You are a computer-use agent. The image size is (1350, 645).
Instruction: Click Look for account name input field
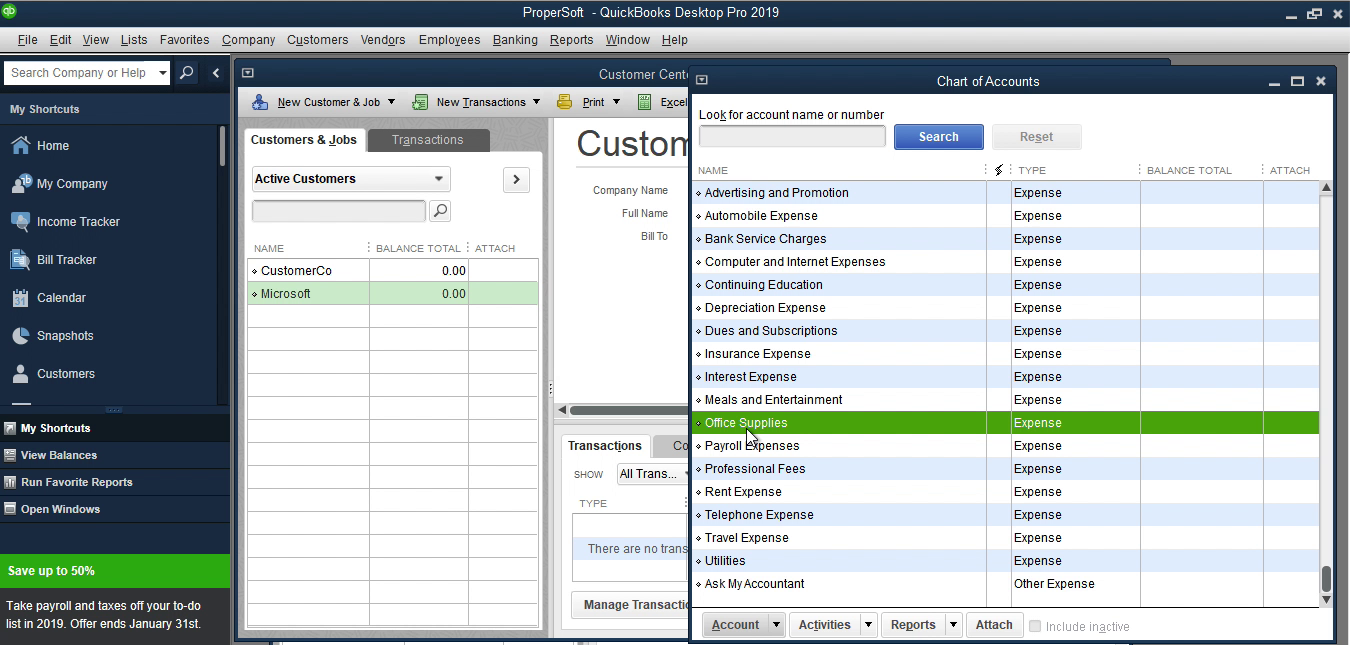(792, 136)
